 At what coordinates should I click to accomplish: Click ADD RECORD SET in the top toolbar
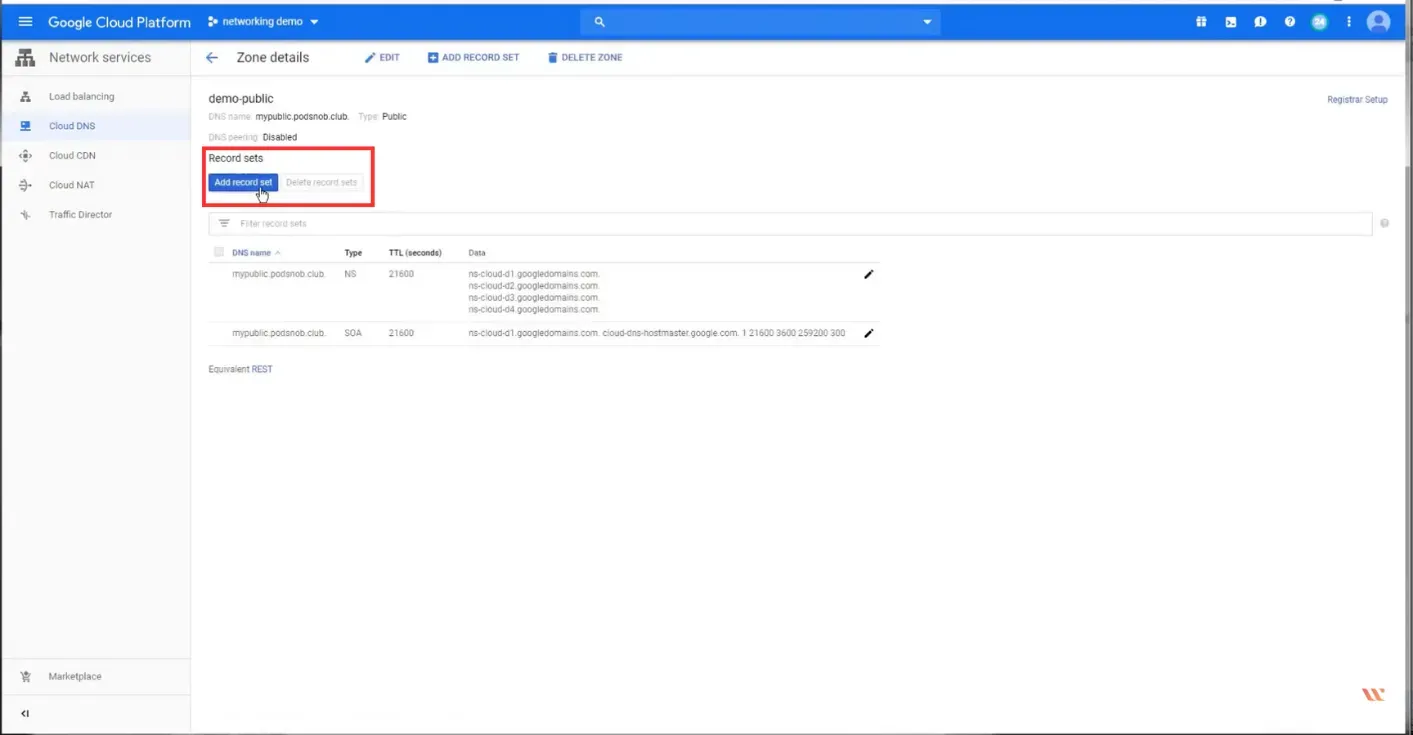tap(474, 58)
